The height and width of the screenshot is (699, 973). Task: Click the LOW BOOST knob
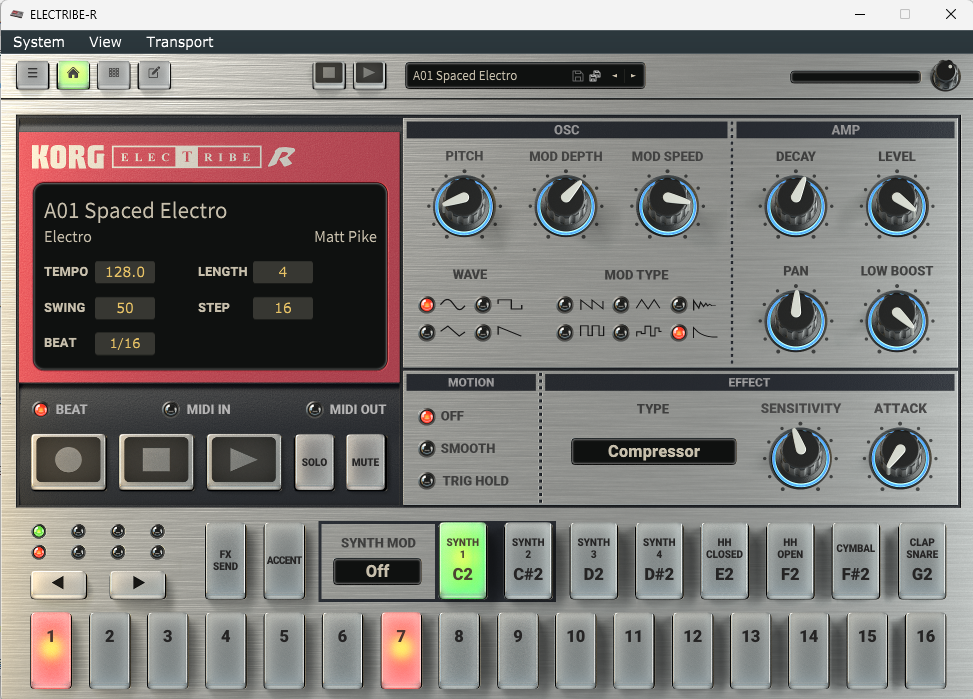coord(897,320)
